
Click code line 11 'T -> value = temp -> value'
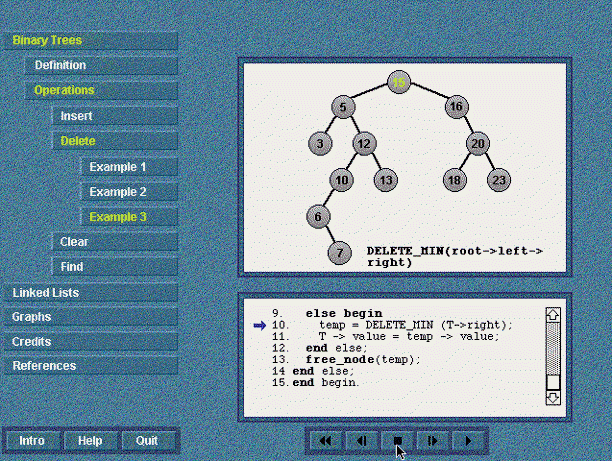[386, 336]
